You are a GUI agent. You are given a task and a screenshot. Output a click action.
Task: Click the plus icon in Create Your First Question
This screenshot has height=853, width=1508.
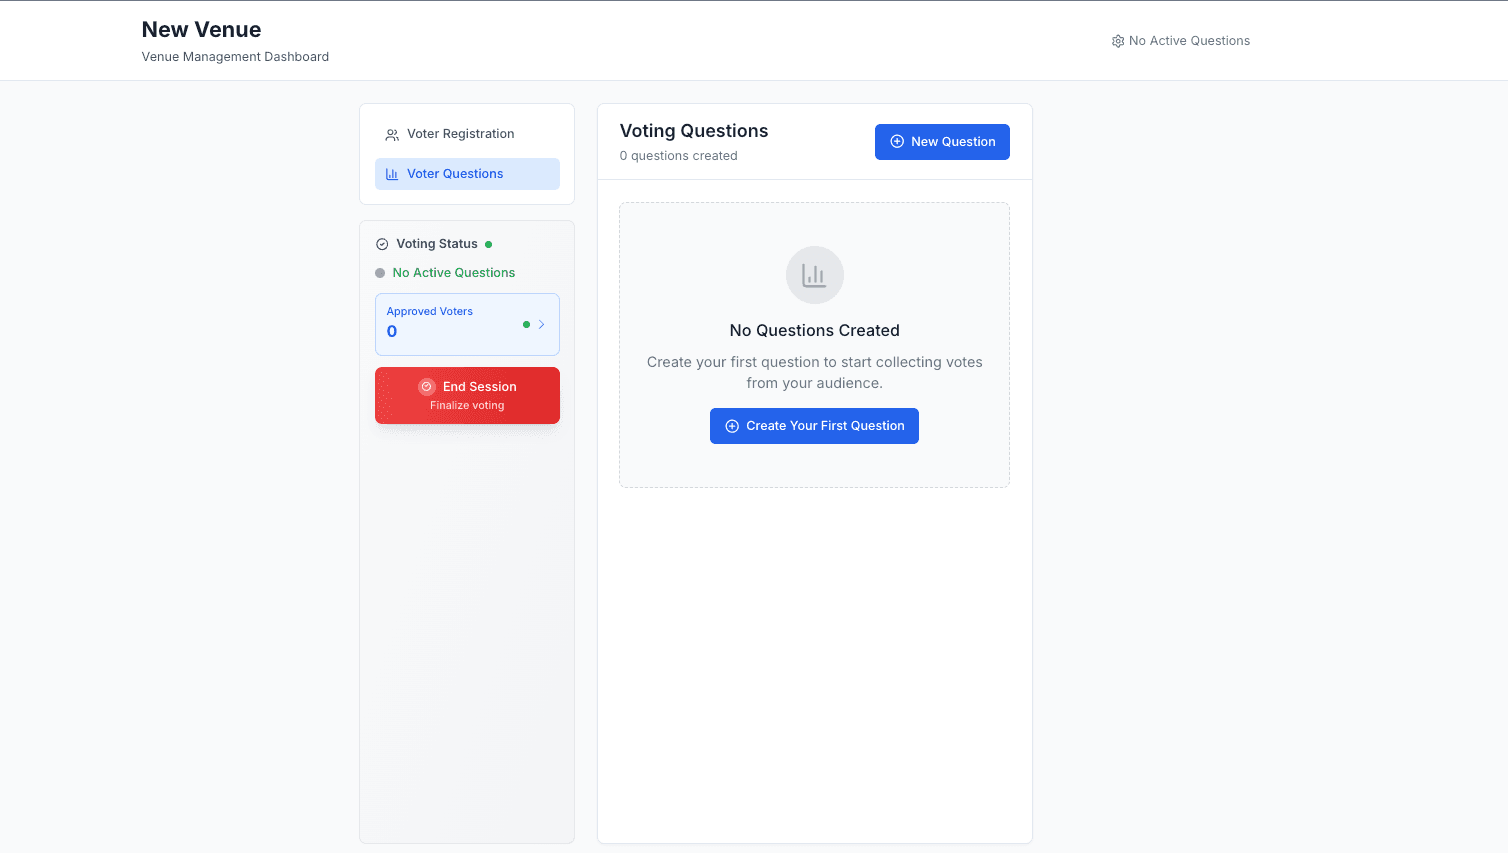(732, 426)
